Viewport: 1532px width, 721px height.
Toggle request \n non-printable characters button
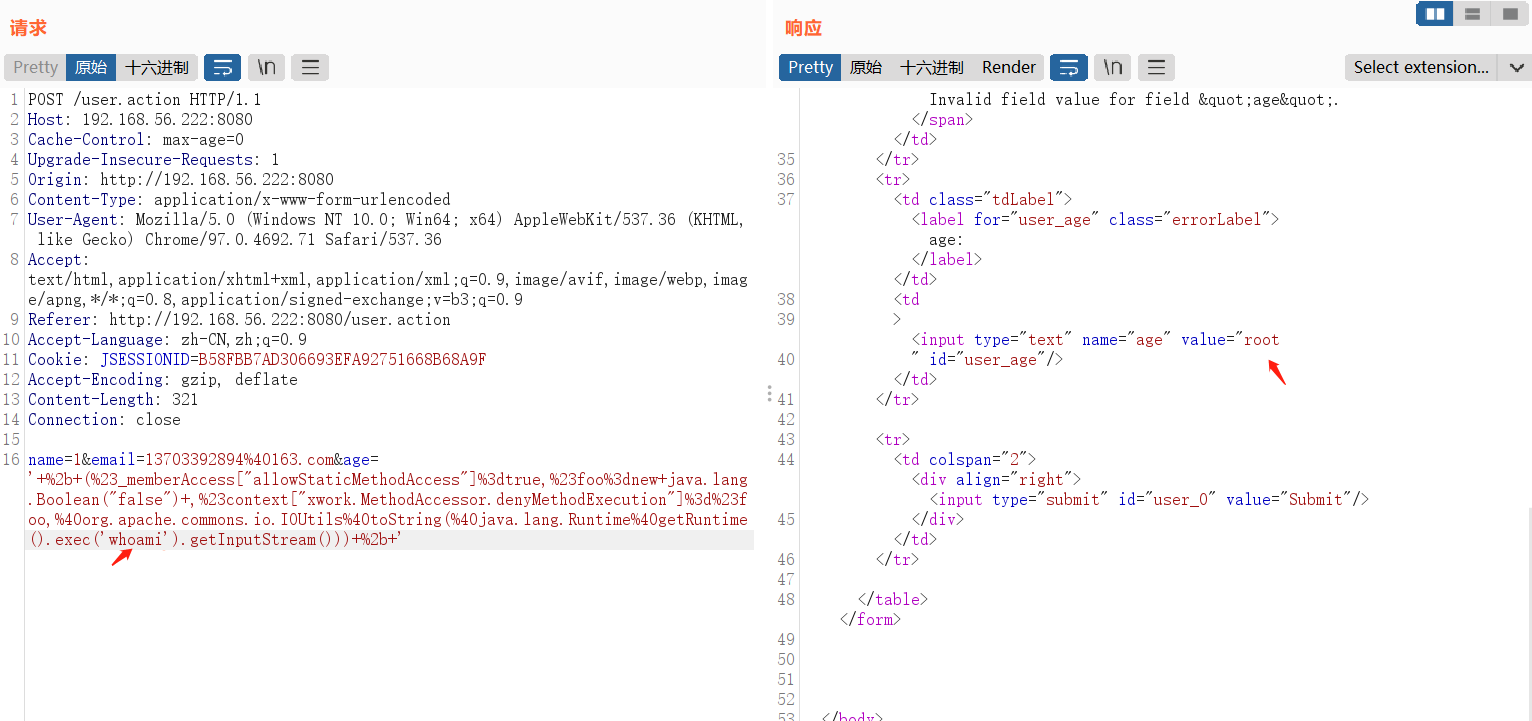[x=266, y=67]
